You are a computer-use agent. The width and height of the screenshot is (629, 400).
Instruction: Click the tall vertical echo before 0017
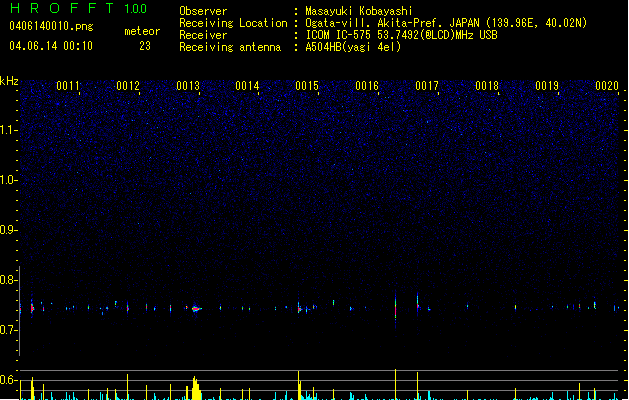pos(396,309)
